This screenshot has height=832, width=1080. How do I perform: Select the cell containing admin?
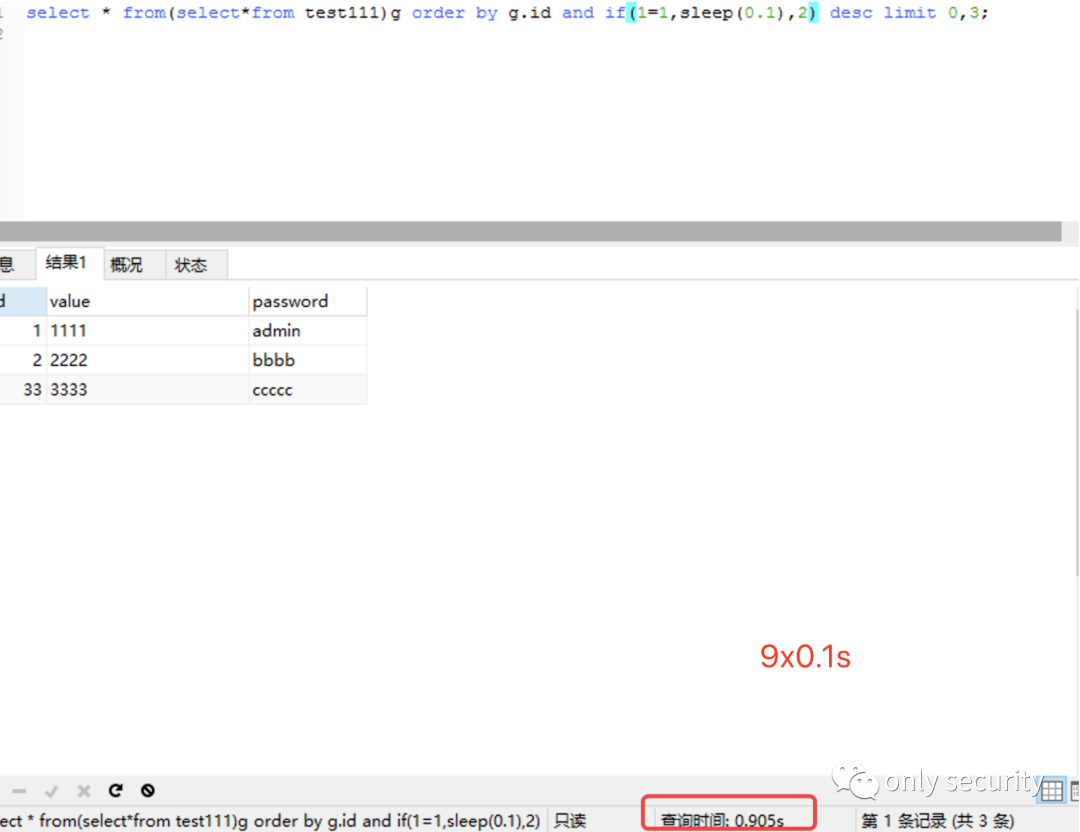pos(307,331)
